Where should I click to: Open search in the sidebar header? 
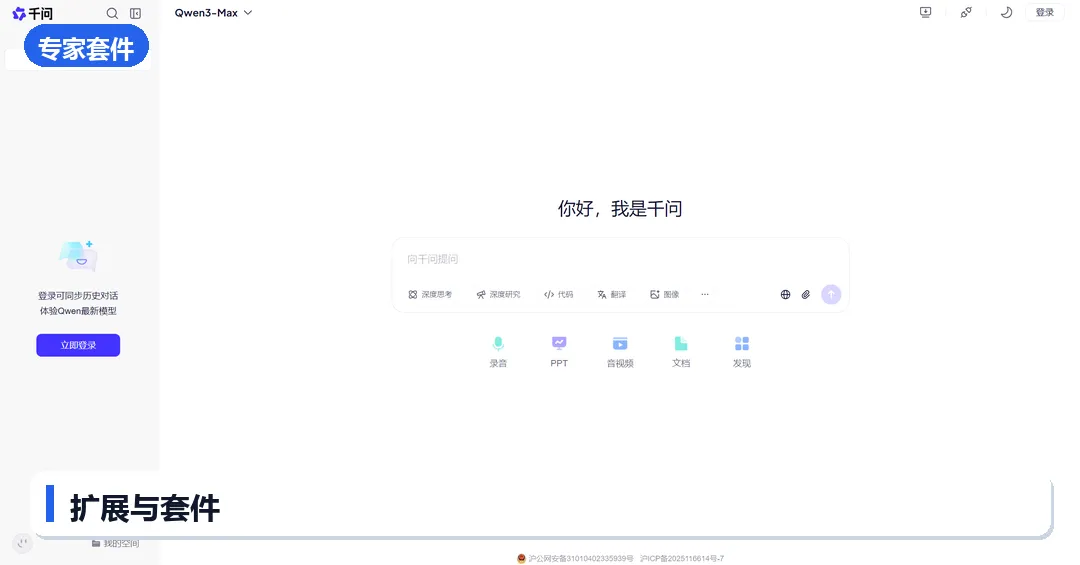pos(112,13)
